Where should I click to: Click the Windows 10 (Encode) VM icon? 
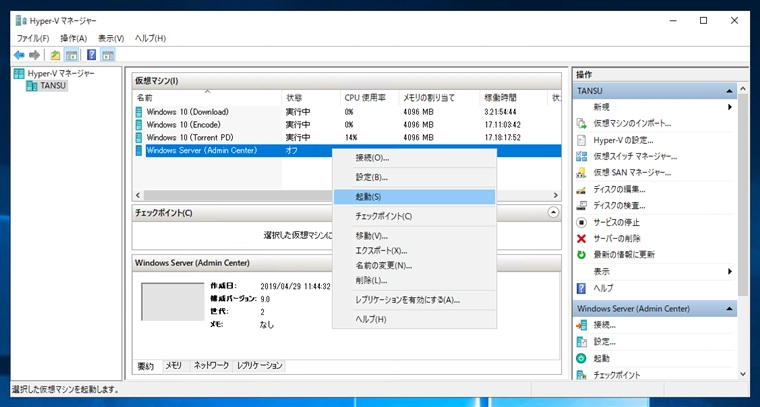(140, 125)
